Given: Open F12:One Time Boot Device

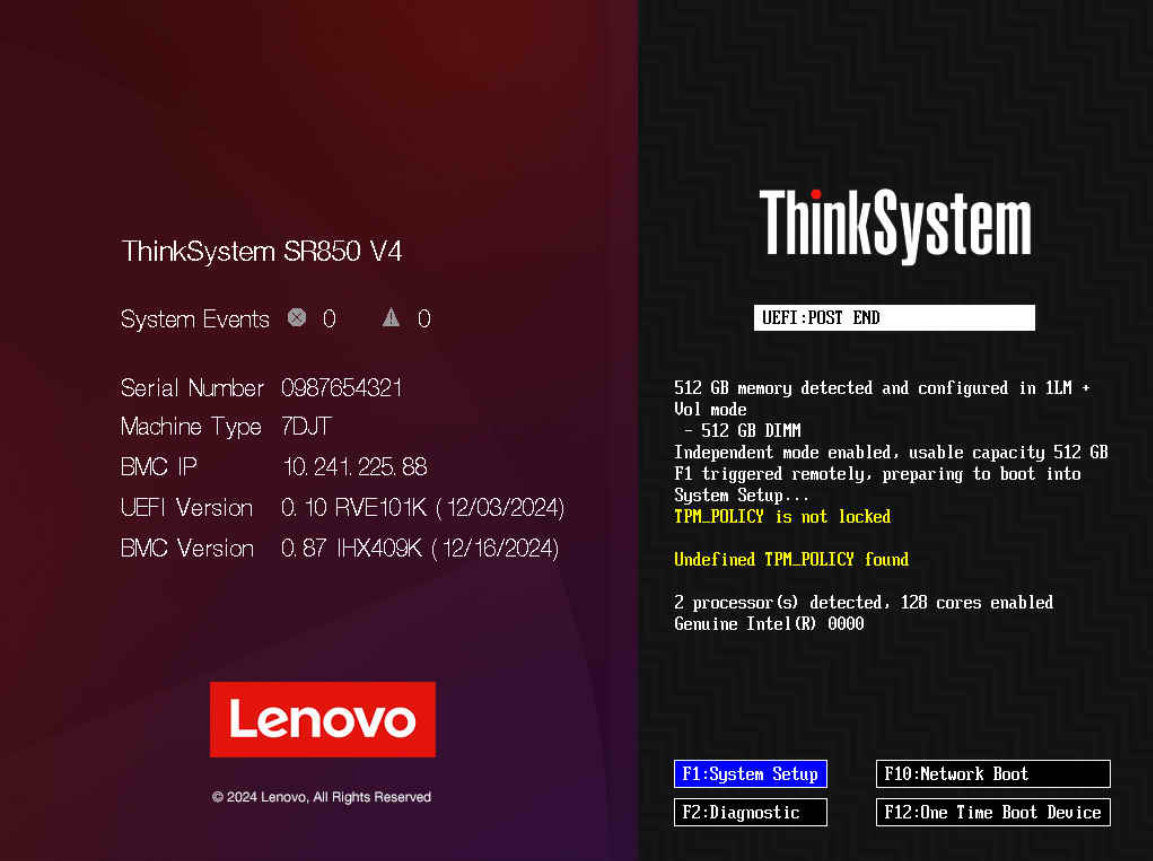Looking at the screenshot, I should tap(993, 812).
